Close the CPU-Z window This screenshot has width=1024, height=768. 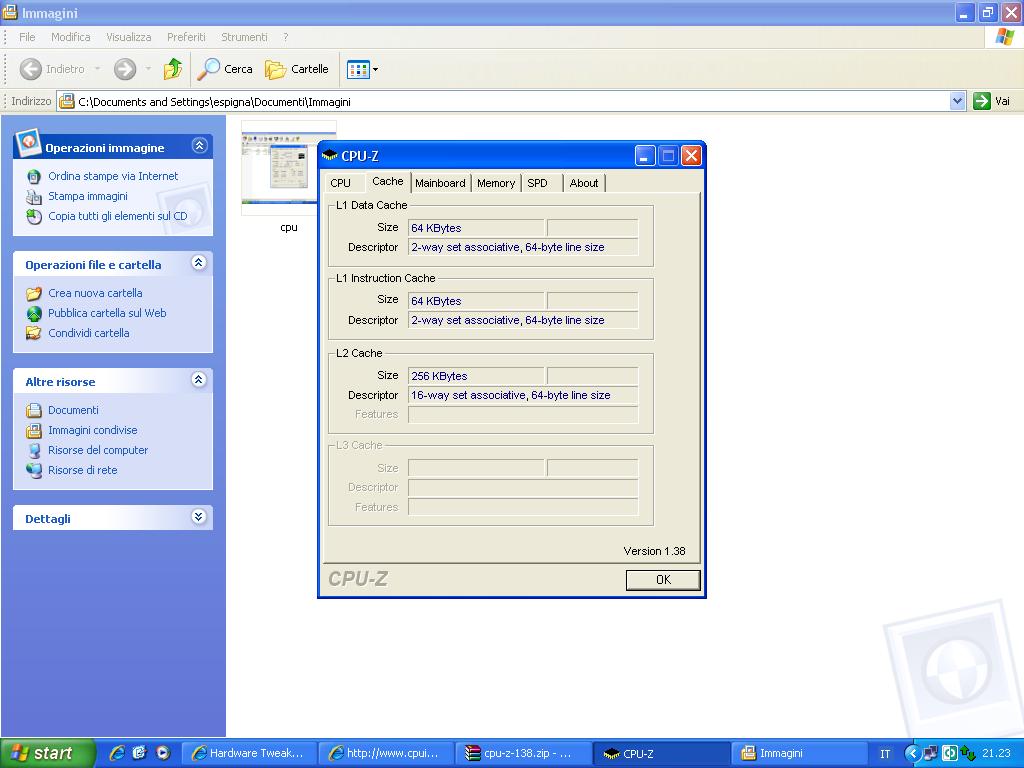point(691,155)
